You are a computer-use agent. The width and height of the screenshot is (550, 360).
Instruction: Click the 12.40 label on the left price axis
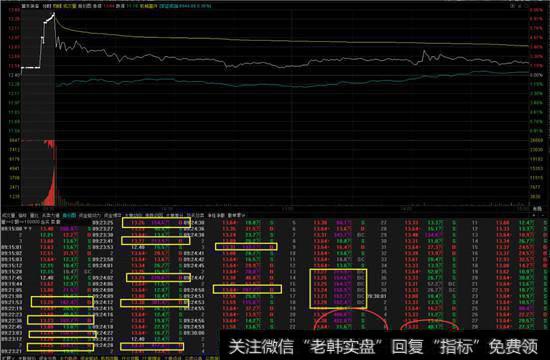click(14, 75)
